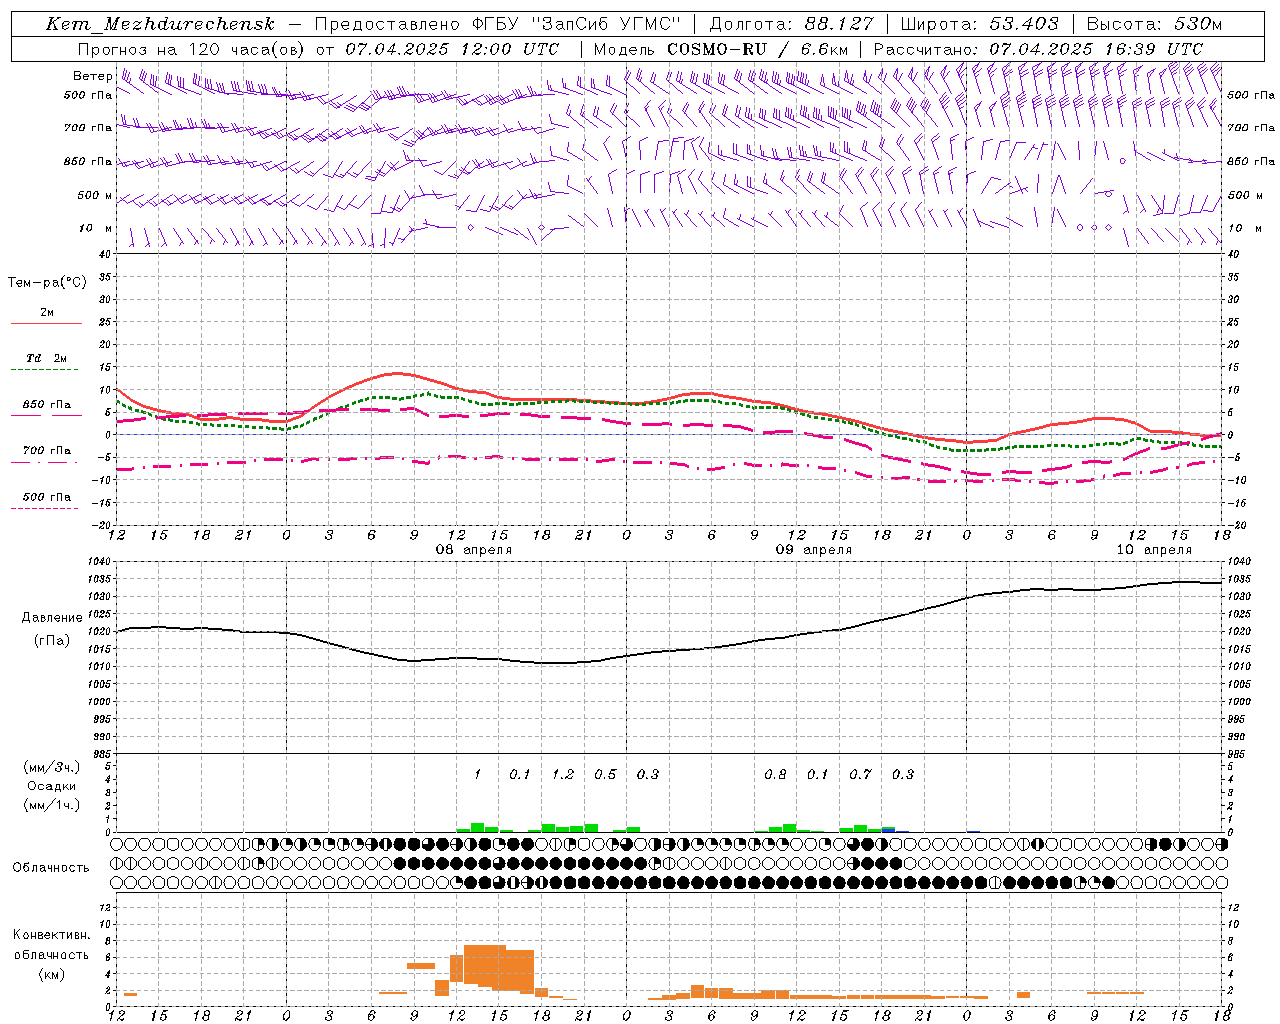
Task: Select the 09 апреля date label
Action: click(x=814, y=550)
